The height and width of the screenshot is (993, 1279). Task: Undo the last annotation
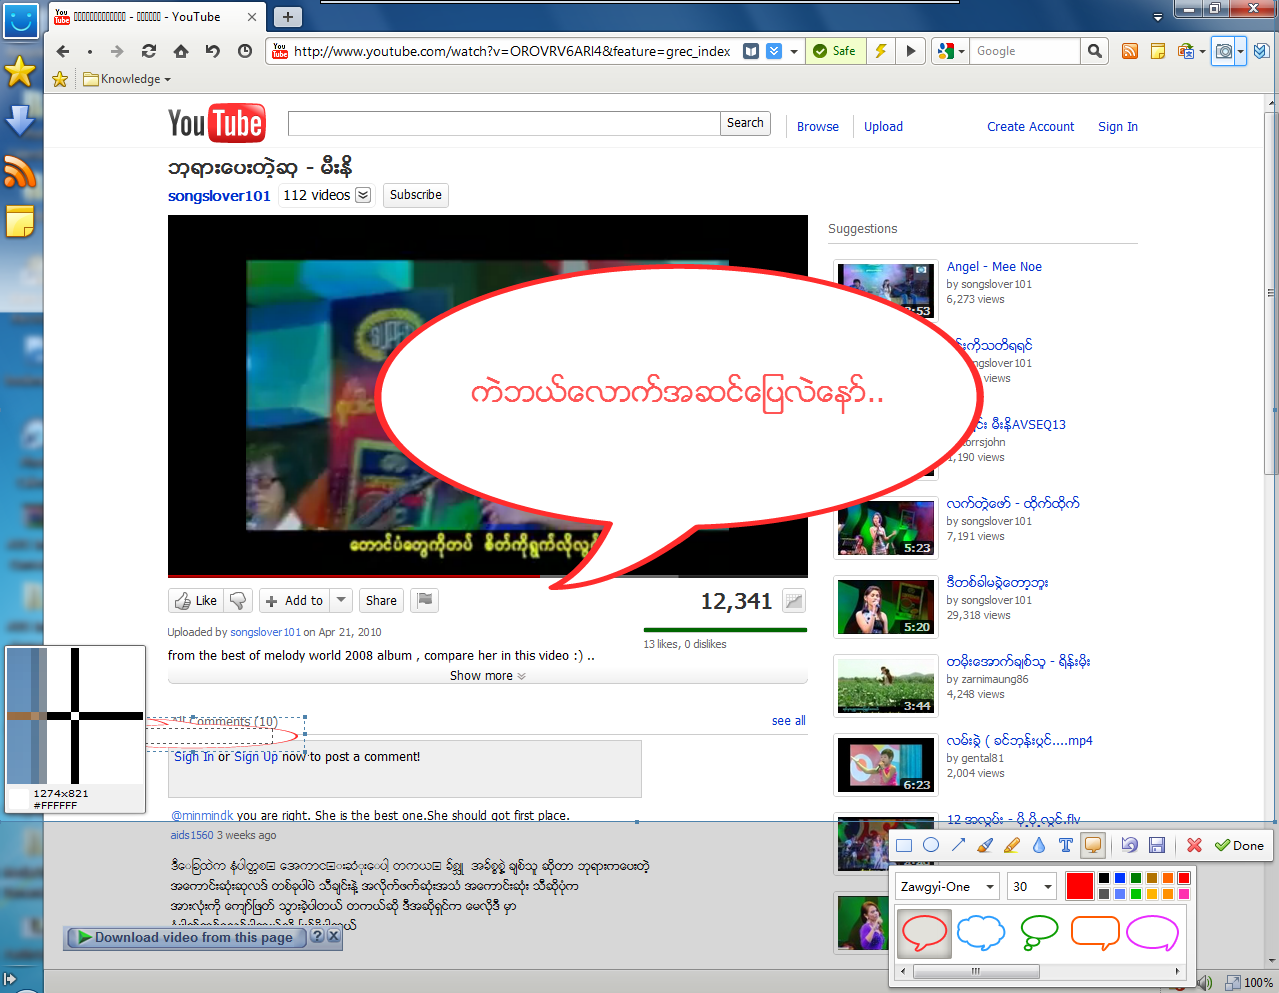[1129, 845]
